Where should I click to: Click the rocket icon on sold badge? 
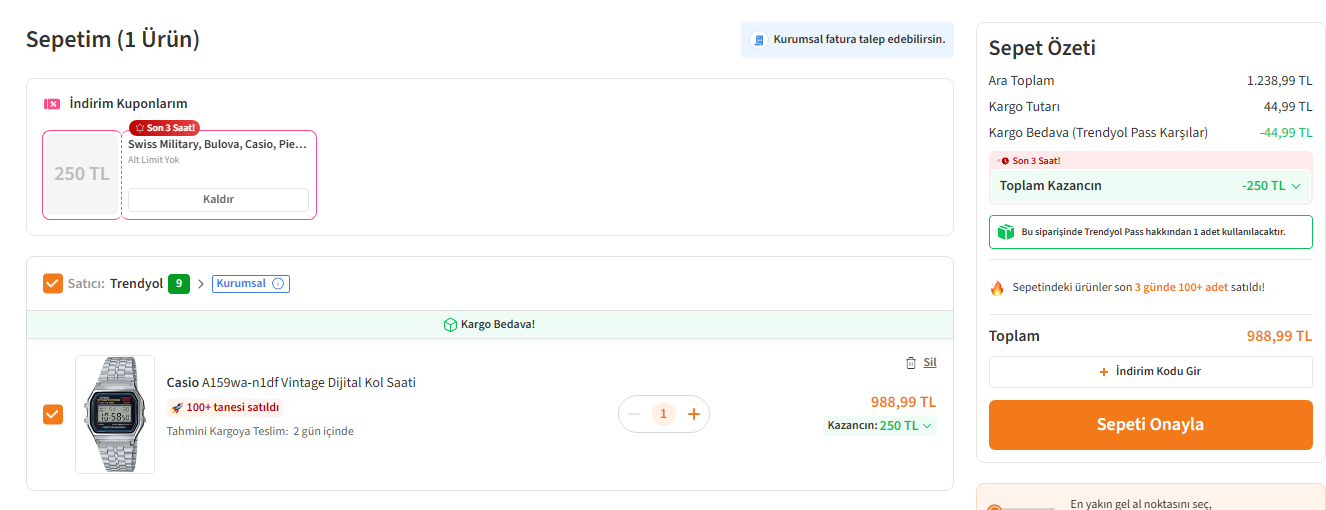click(x=177, y=408)
